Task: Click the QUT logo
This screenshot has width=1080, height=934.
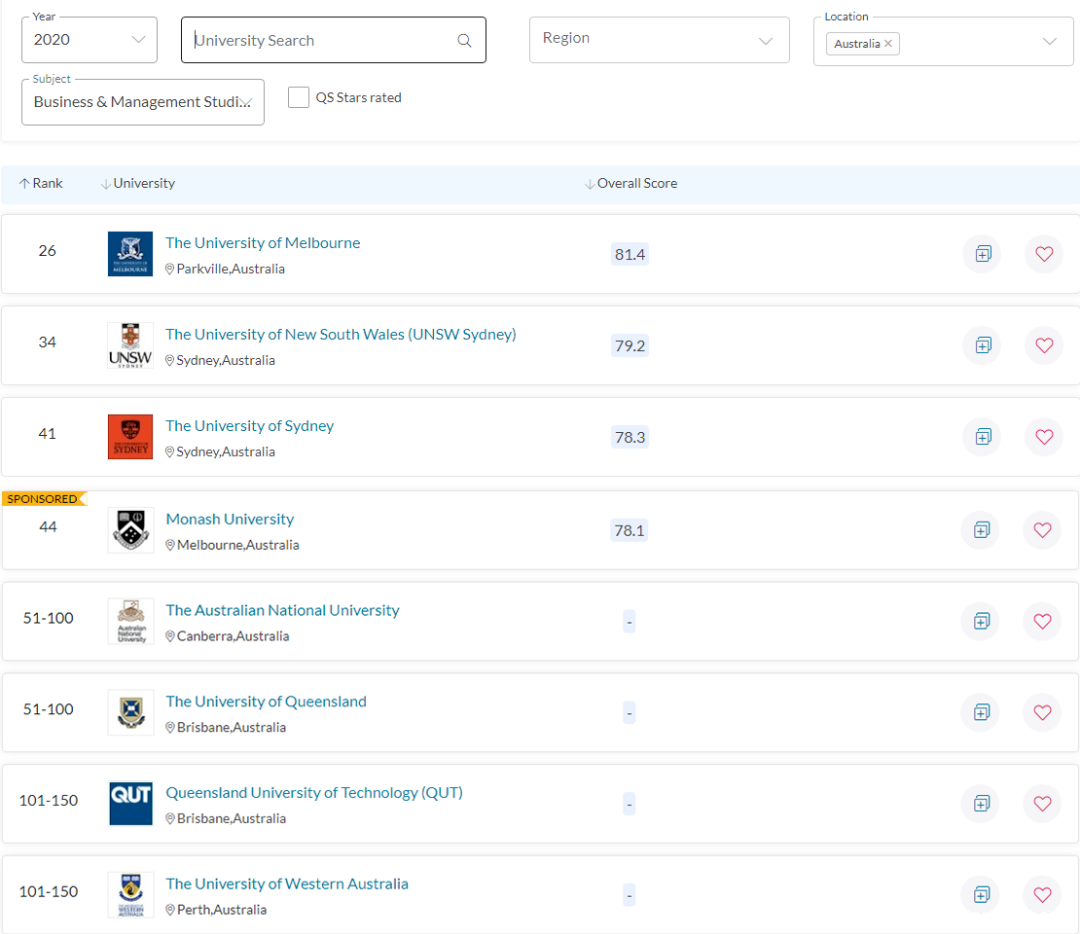Action: (131, 803)
